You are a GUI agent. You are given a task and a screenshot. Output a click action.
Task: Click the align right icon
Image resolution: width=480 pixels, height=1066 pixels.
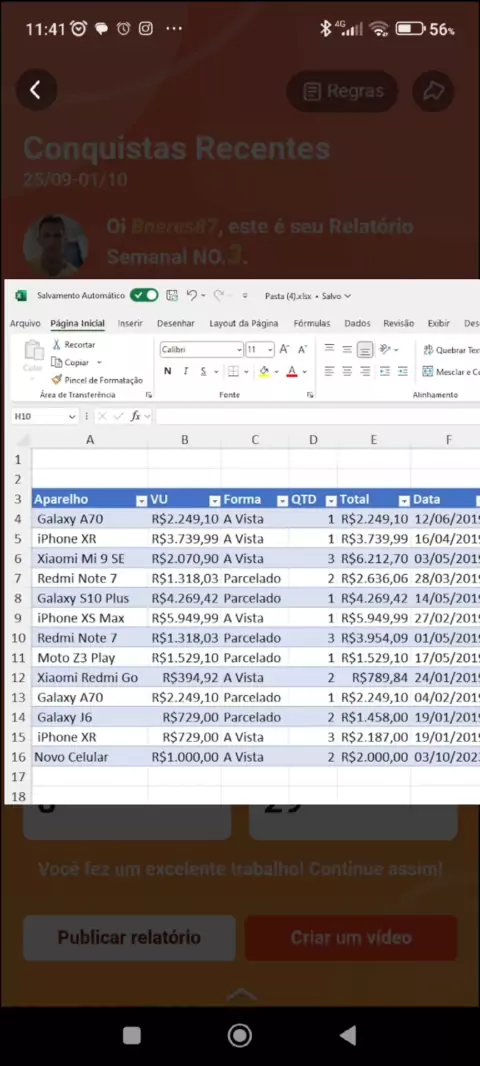[365, 371]
